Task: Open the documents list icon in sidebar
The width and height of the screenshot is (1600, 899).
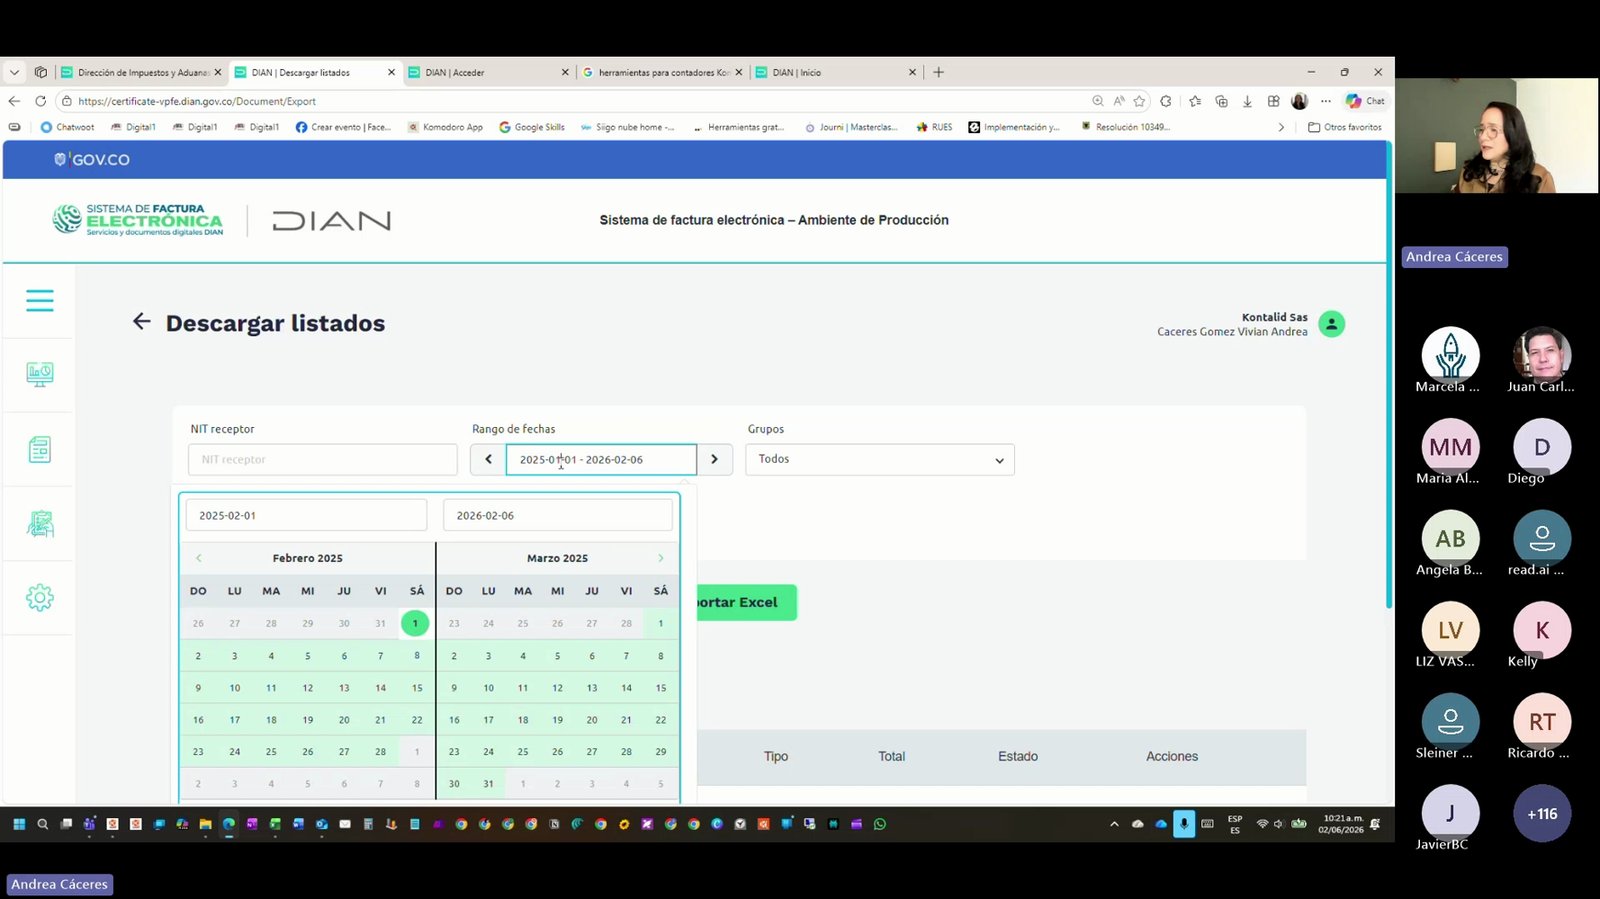Action: pos(40,449)
